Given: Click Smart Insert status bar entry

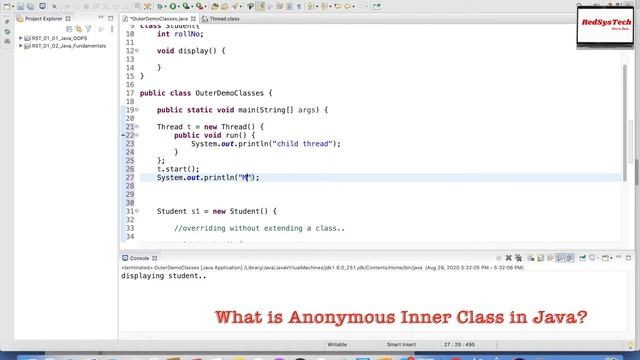Looking at the screenshot, I should [x=401, y=344].
